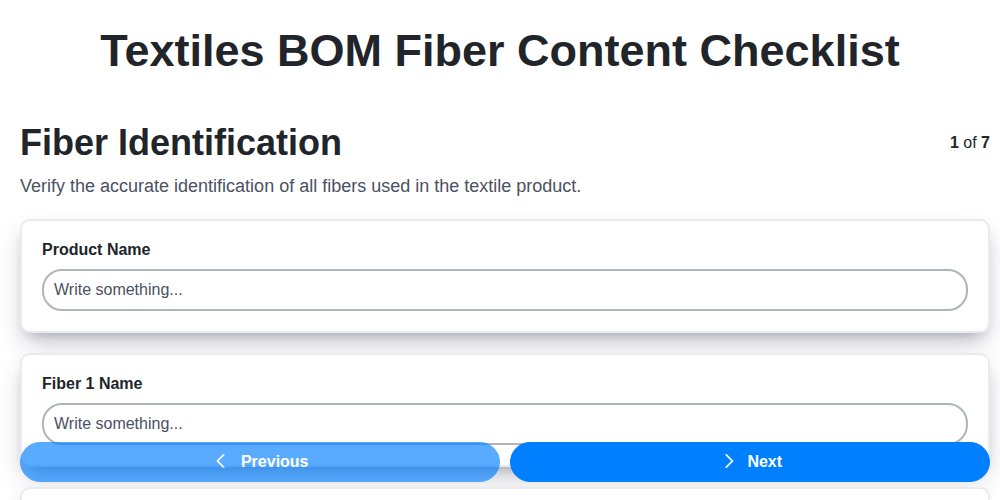Image resolution: width=1000 pixels, height=500 pixels.
Task: Click "Write something..." placeholder under Fiber 1 Name
Action: click(118, 424)
